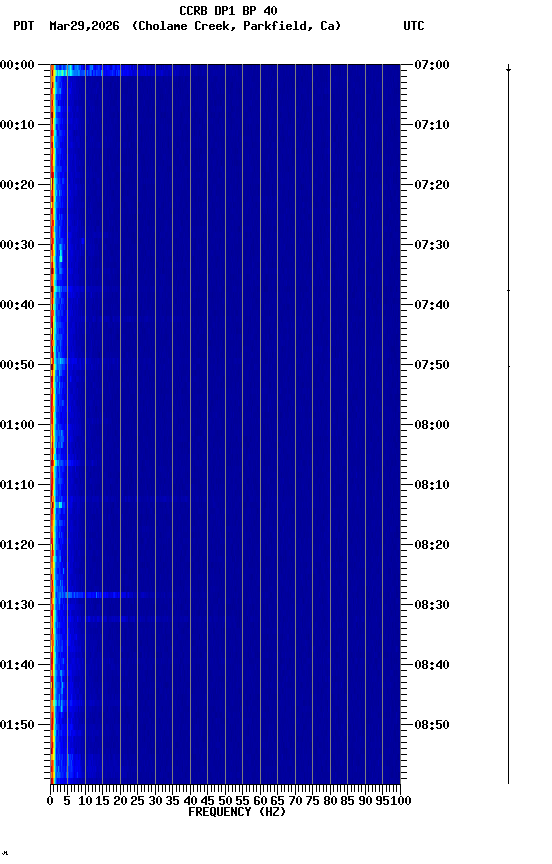The height and width of the screenshot is (864, 552).
Task: Click the '08:00' UTC time label
Action: [x=432, y=425]
